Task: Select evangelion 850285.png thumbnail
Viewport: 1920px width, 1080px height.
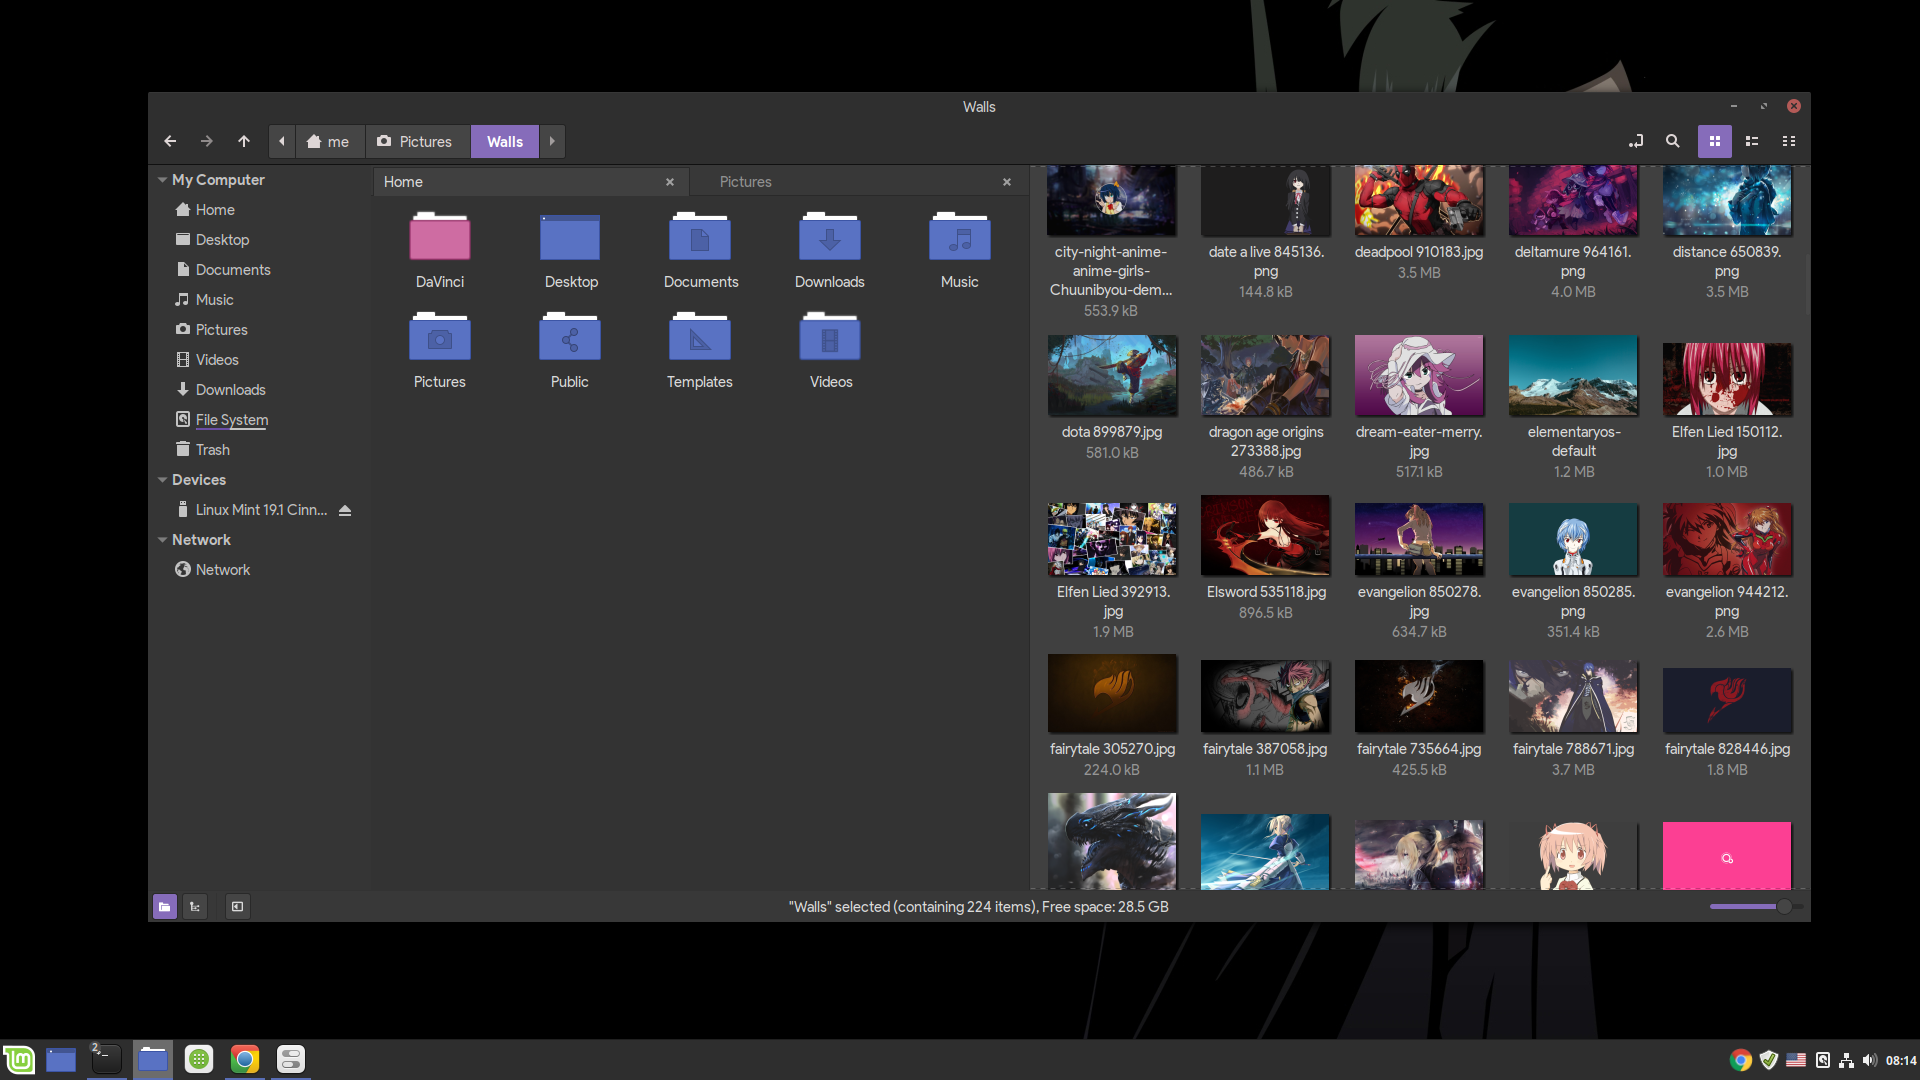Action: 1573,539
